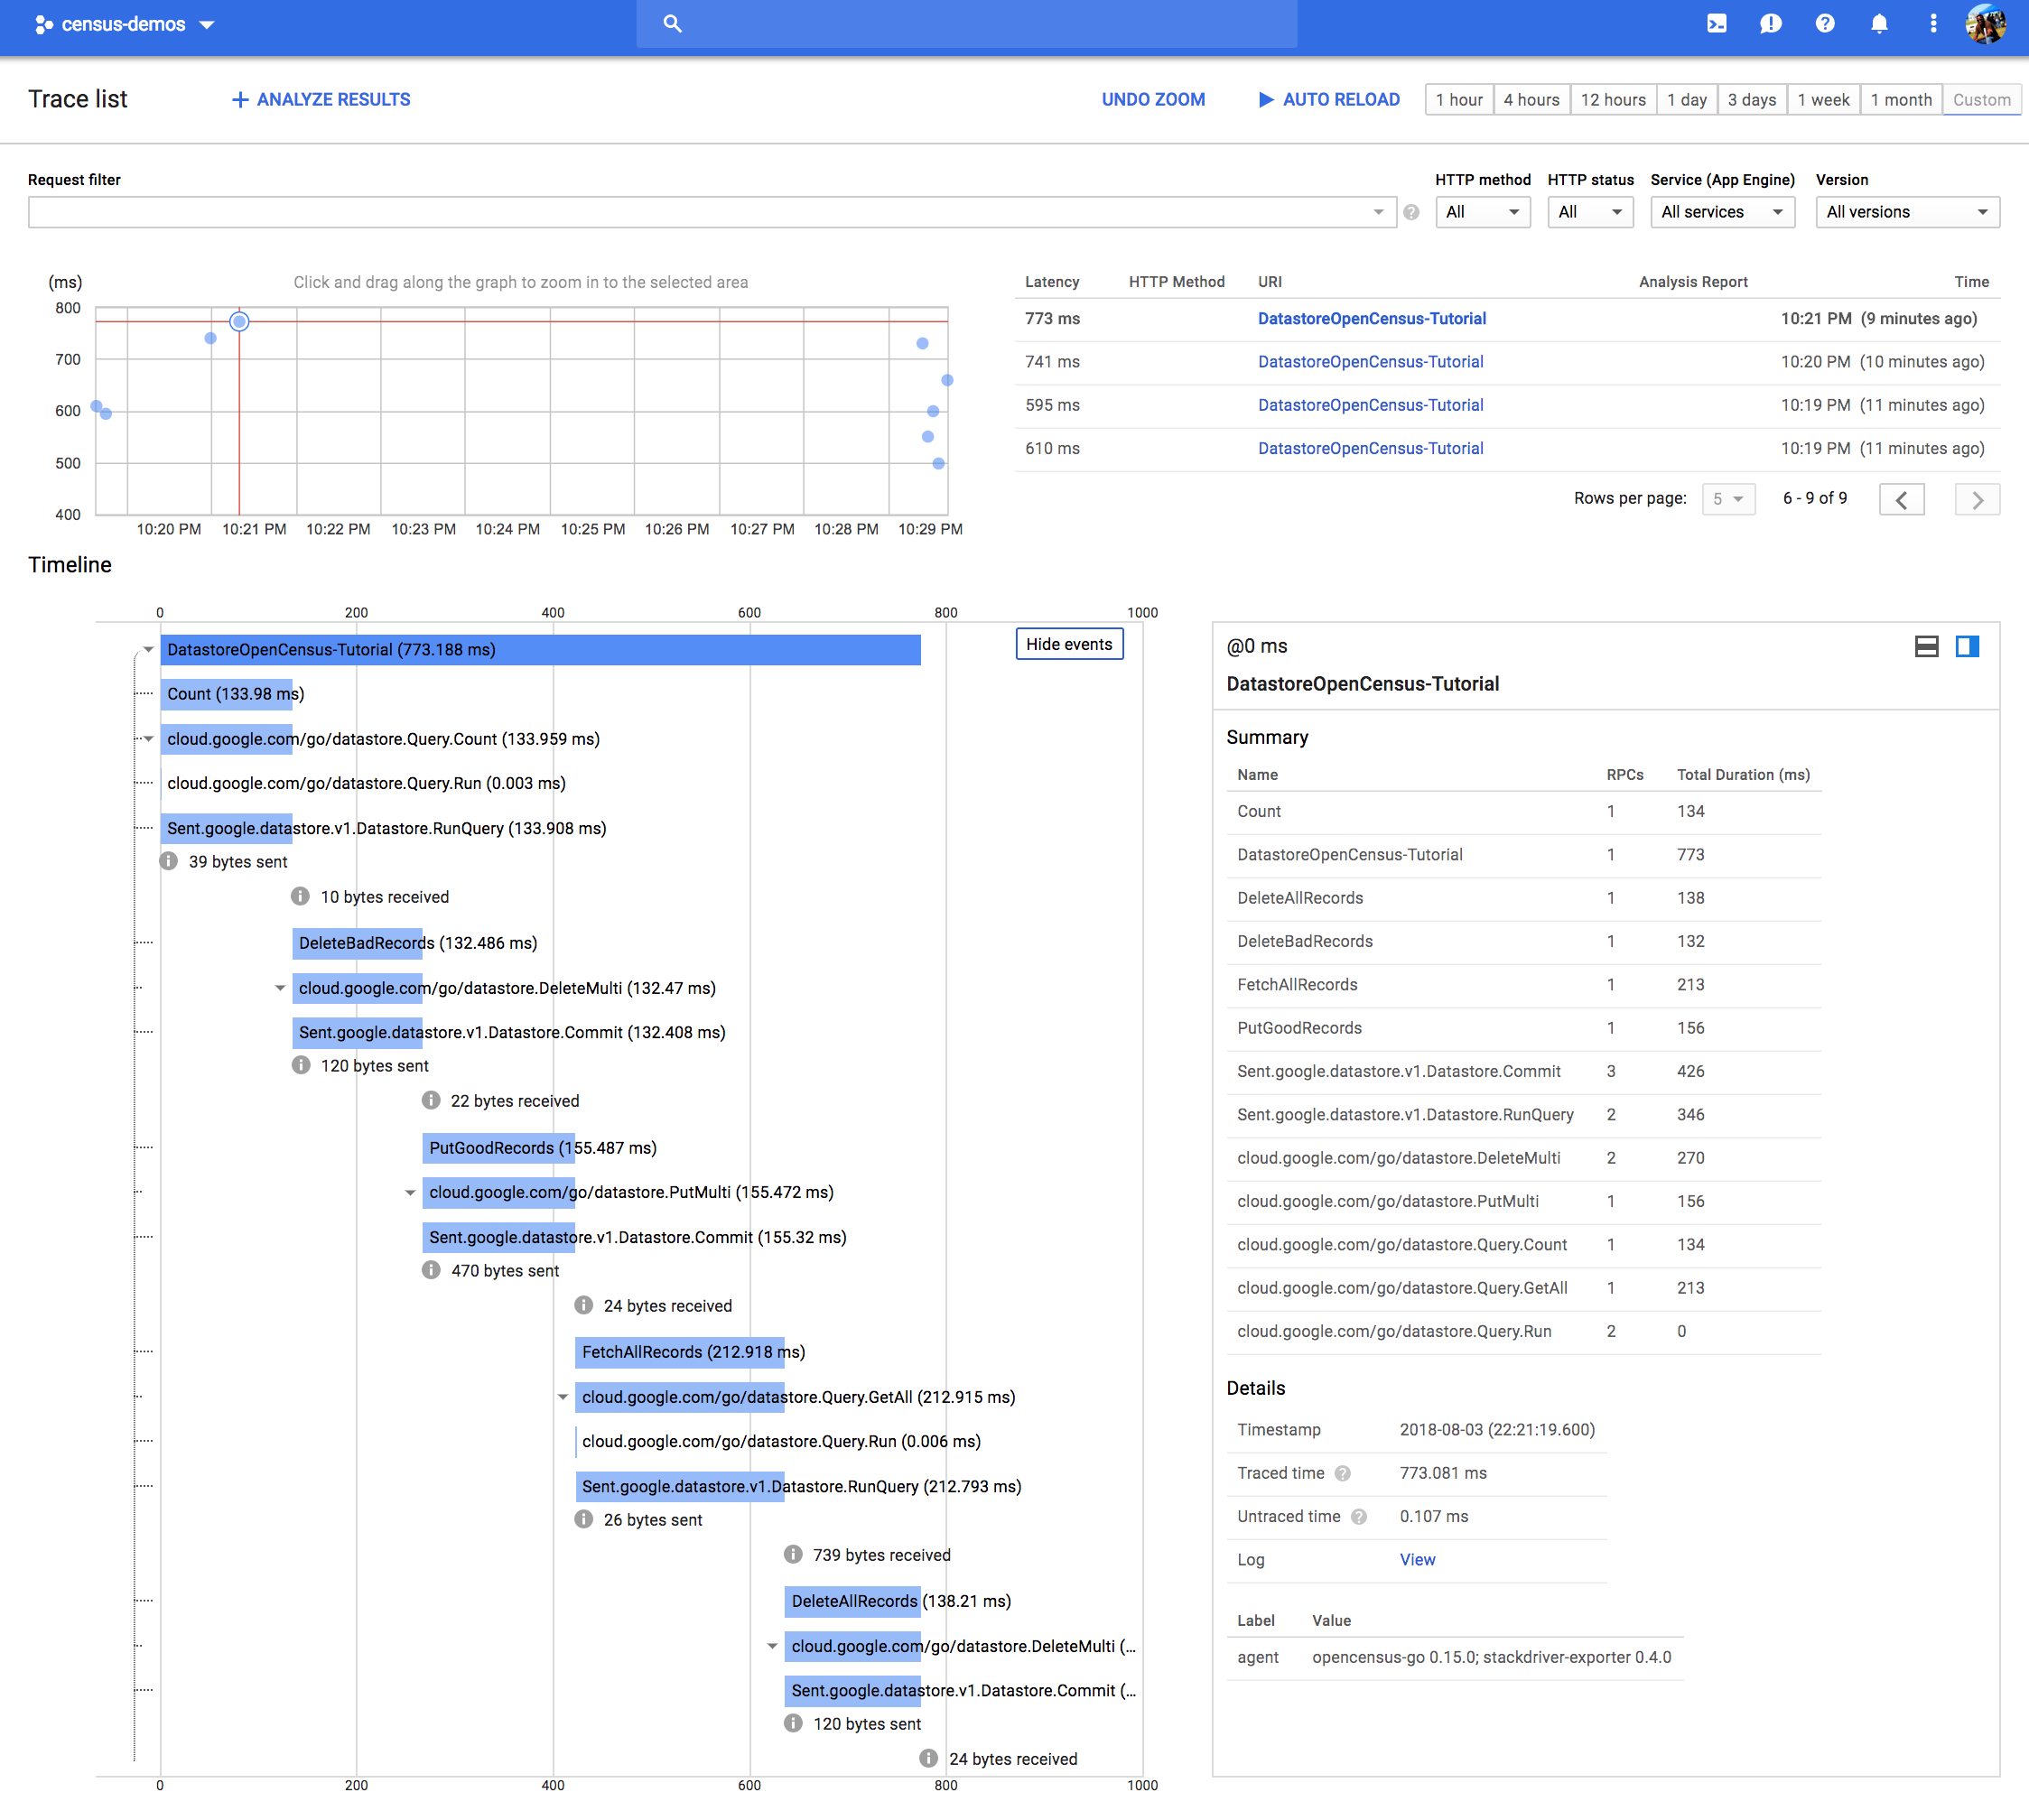Switch details panel to bottom layout icon
The image size is (2029, 1820).
[x=1926, y=646]
